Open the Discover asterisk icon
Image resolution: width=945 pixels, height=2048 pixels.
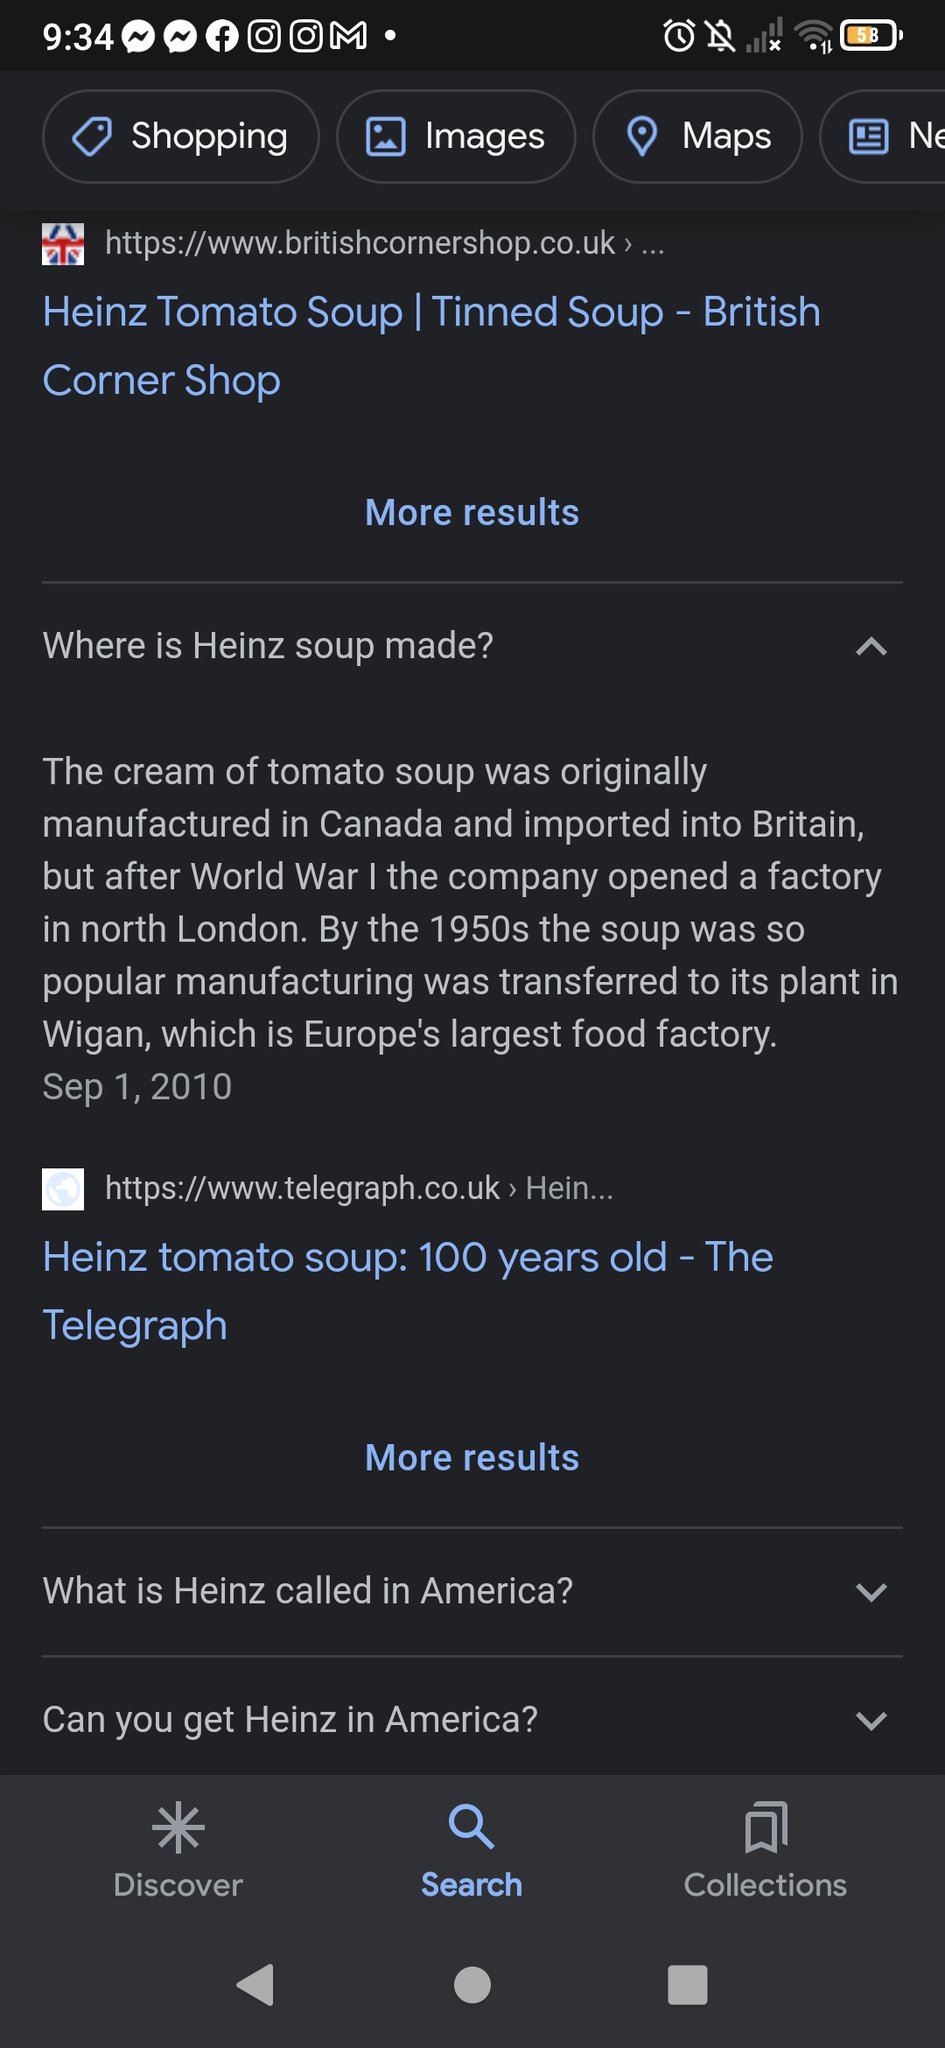[x=178, y=1828]
